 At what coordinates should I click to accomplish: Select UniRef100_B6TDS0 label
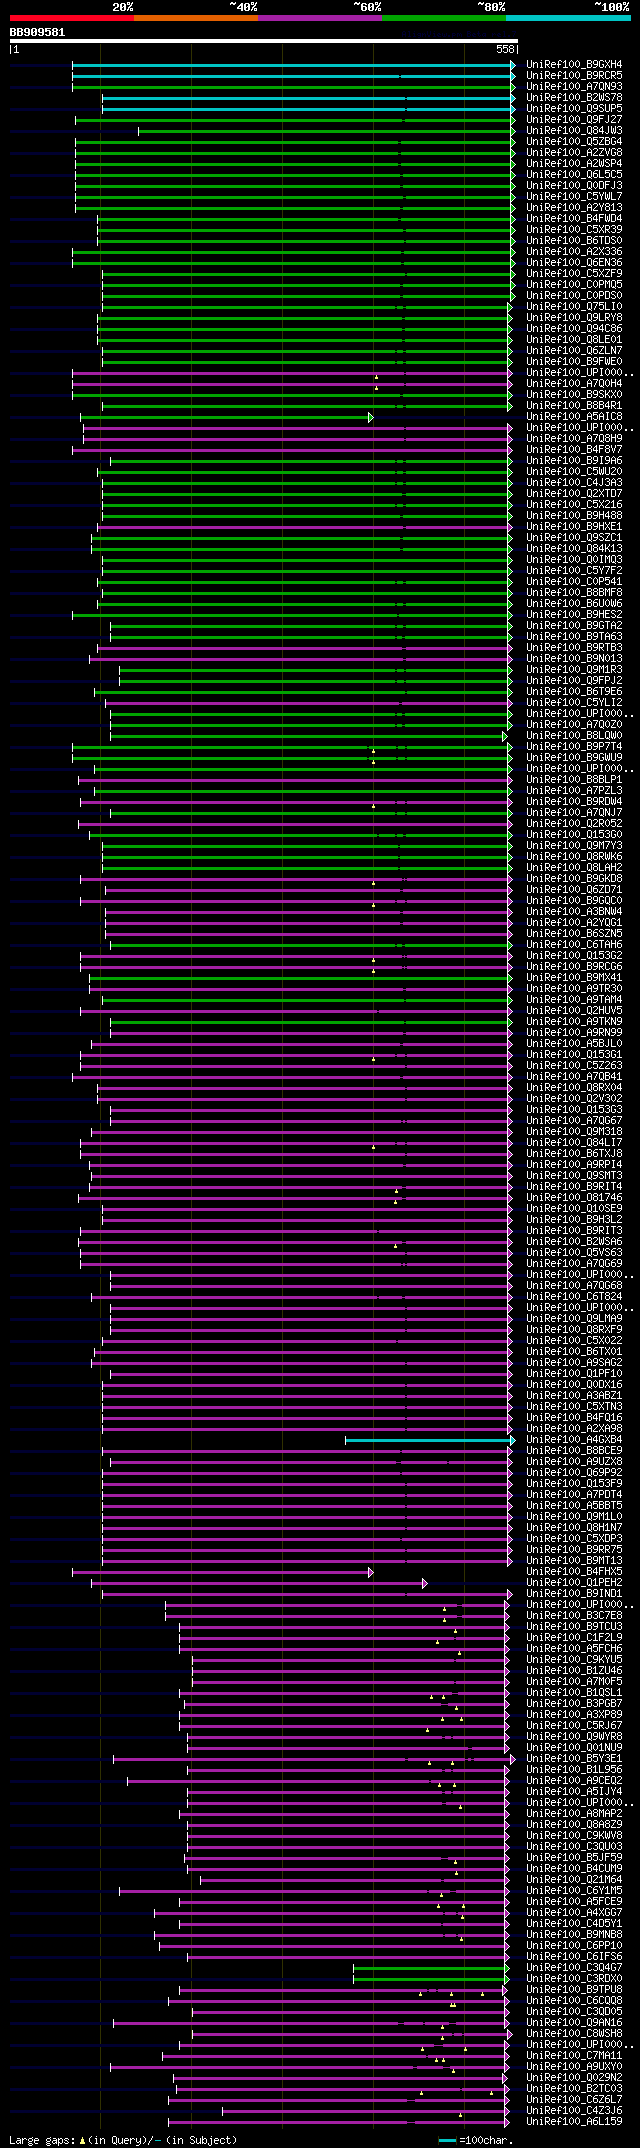[x=574, y=241]
